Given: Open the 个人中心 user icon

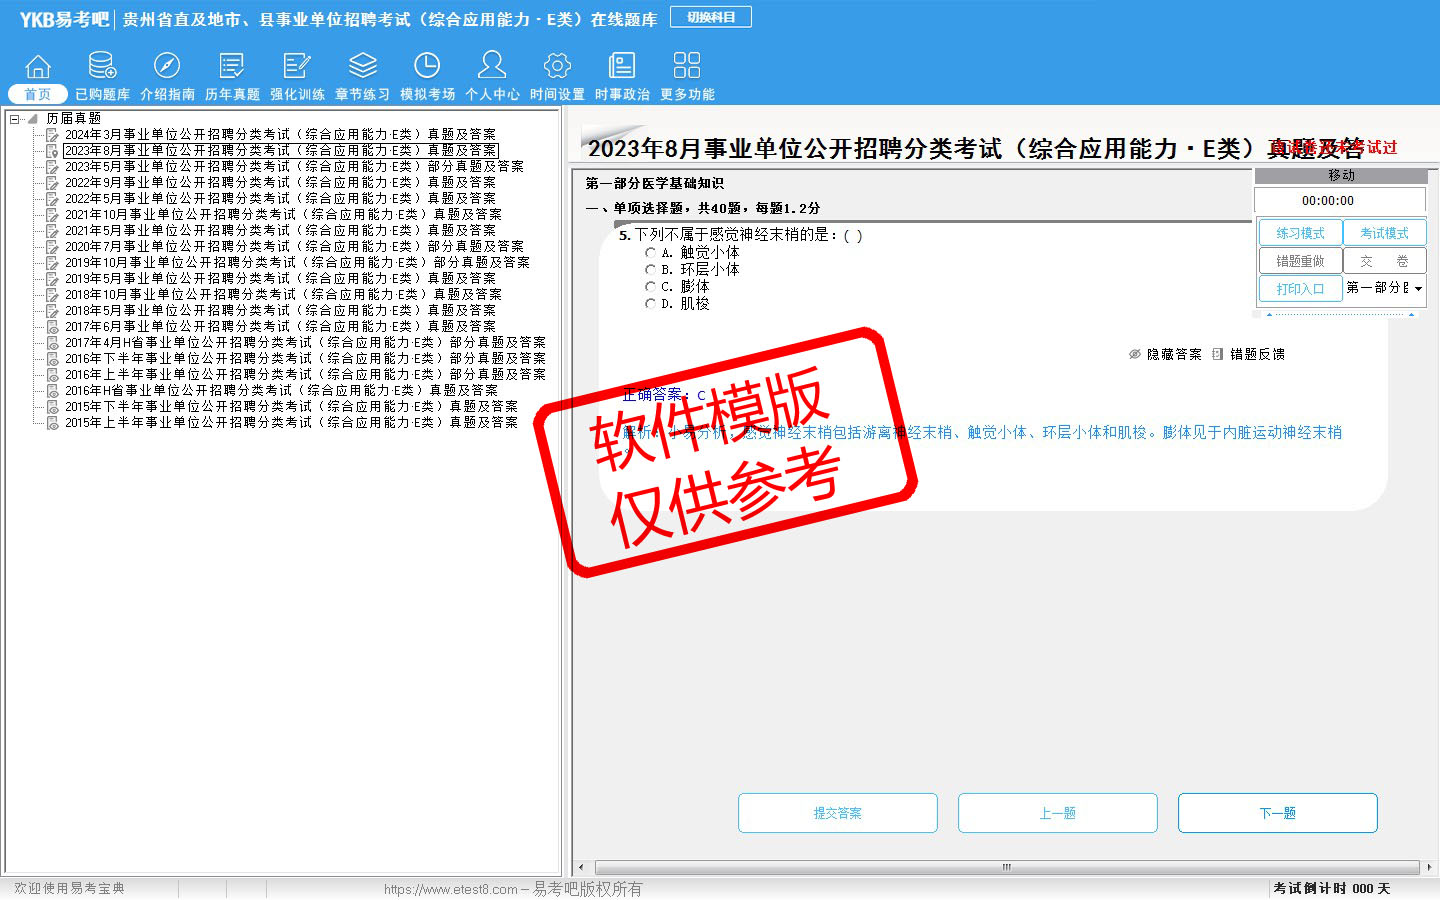Looking at the screenshot, I should tap(492, 67).
